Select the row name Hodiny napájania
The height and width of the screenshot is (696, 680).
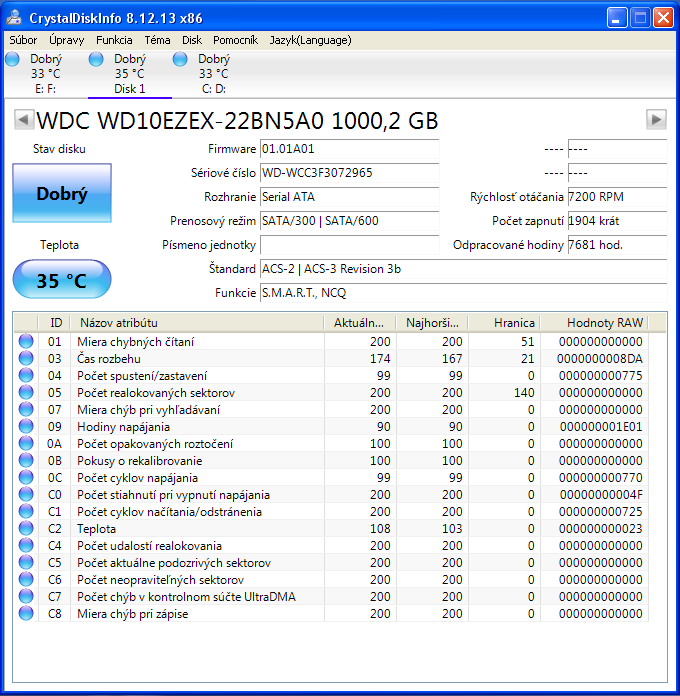click(123, 427)
